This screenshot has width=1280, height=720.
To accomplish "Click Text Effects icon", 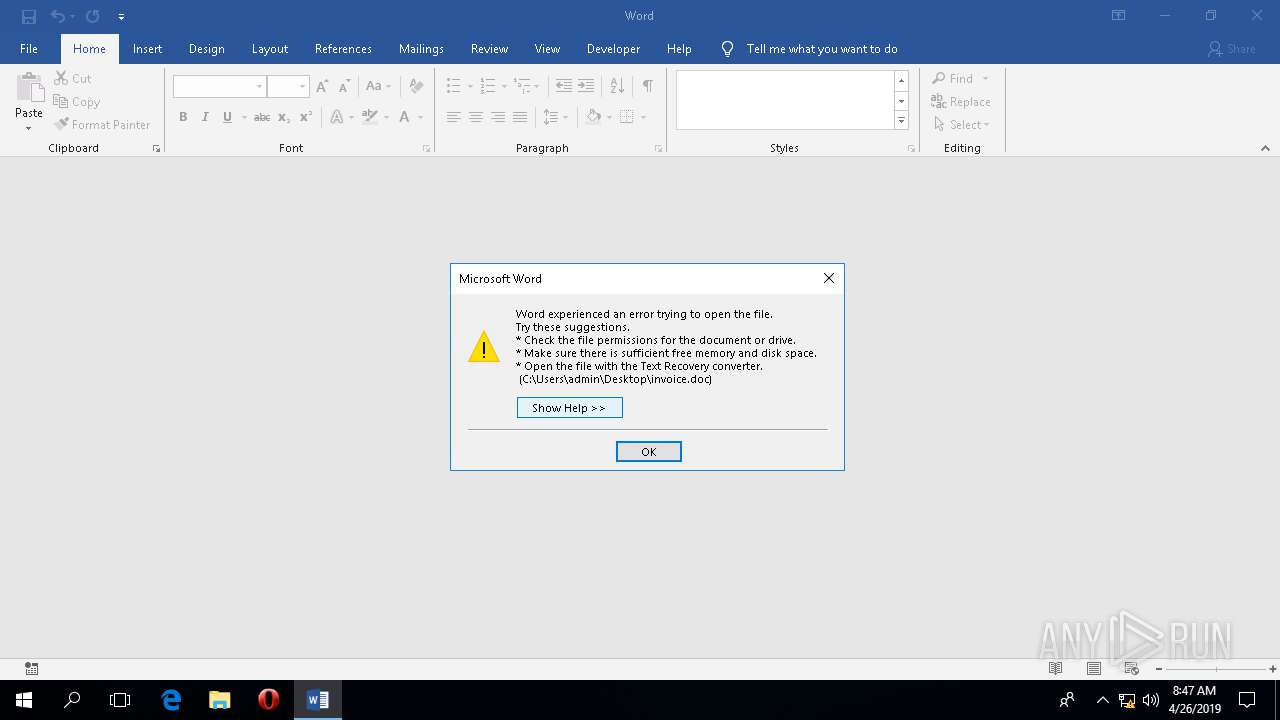I will (337, 117).
